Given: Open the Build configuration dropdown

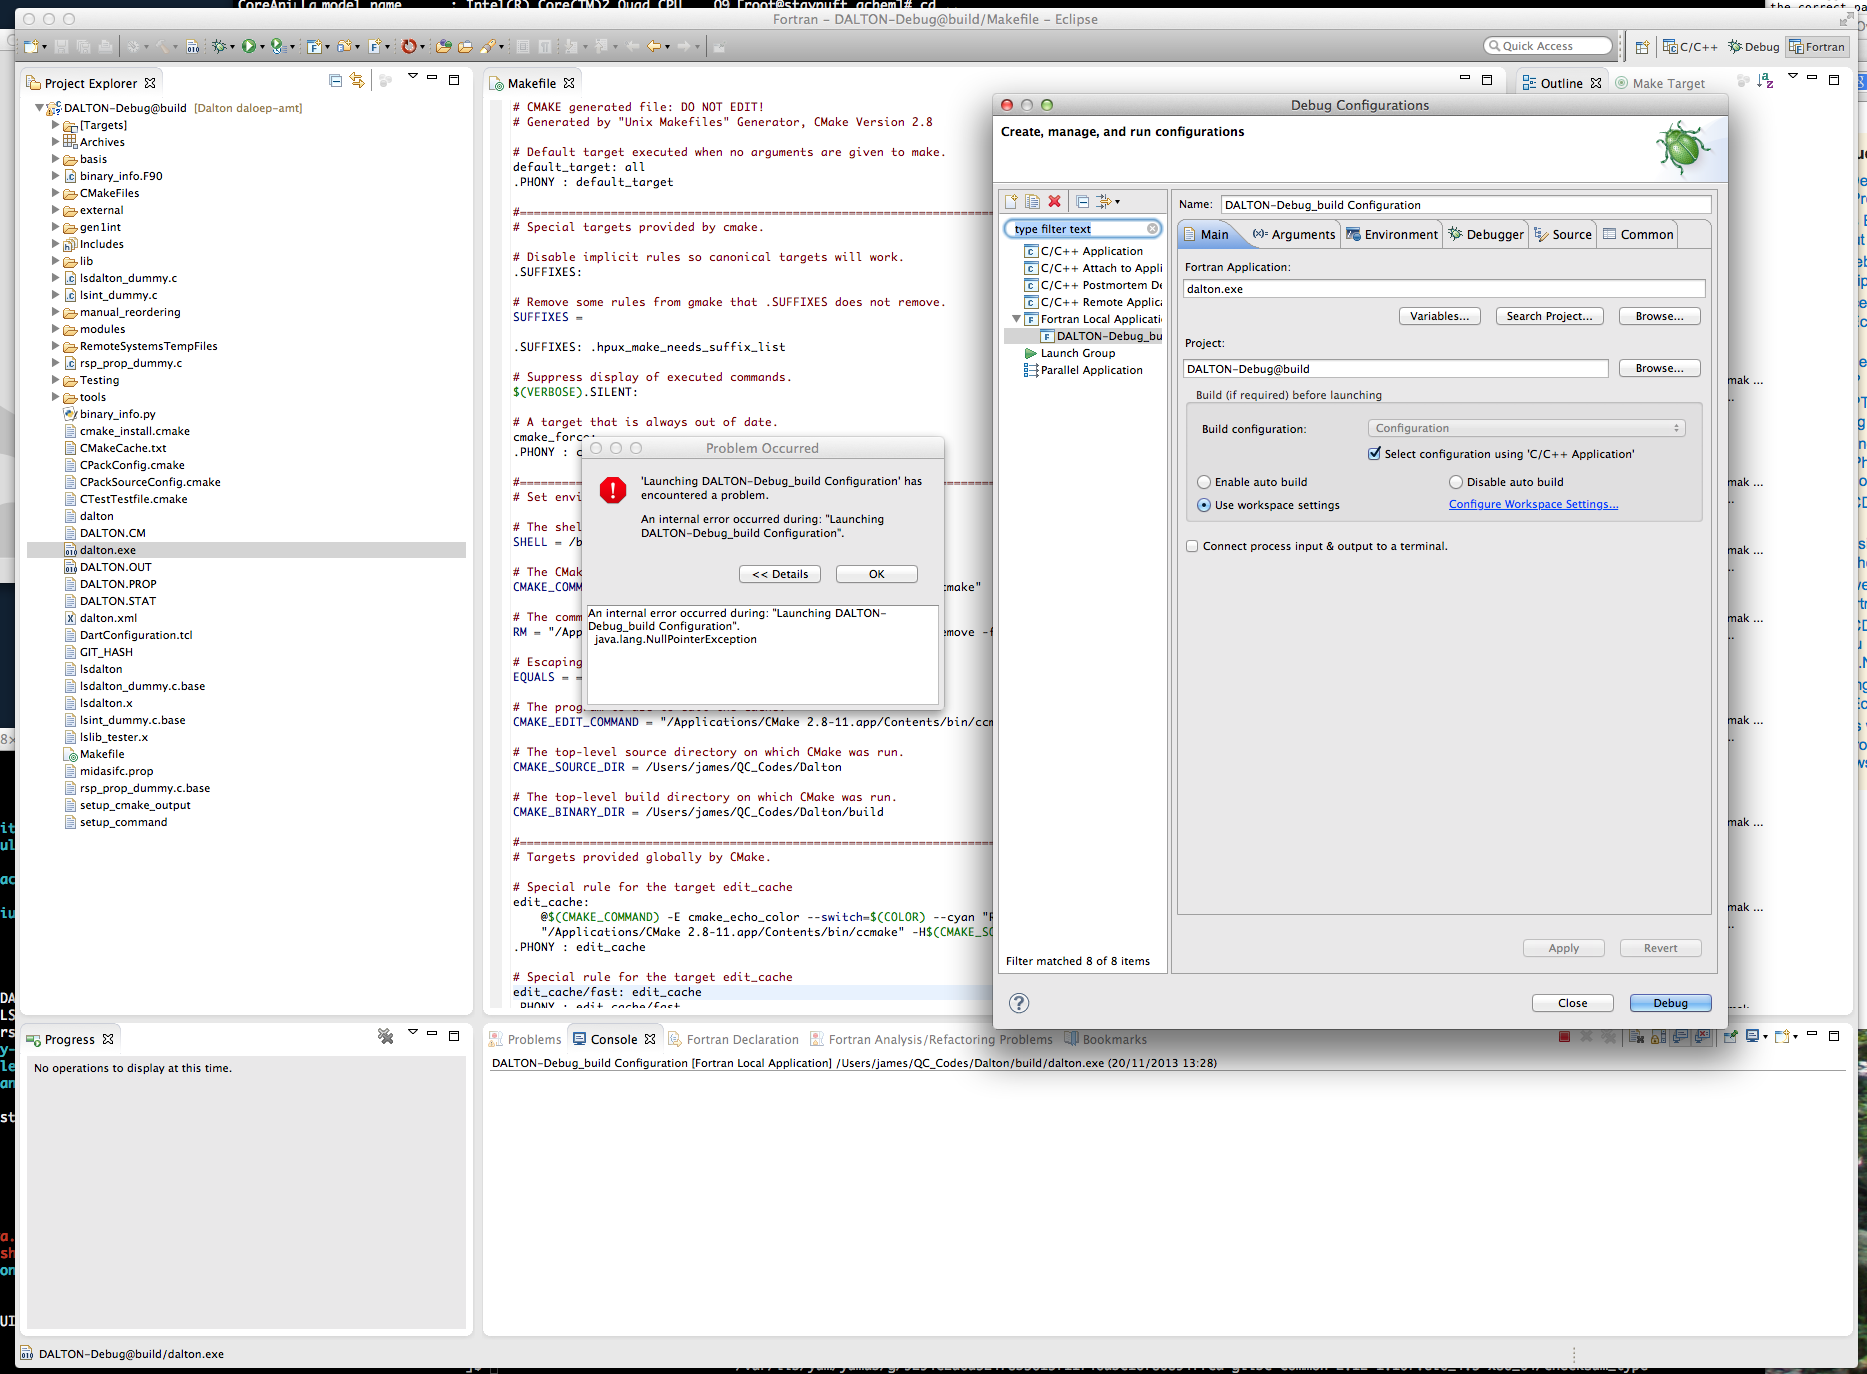Looking at the screenshot, I should [x=1526, y=428].
